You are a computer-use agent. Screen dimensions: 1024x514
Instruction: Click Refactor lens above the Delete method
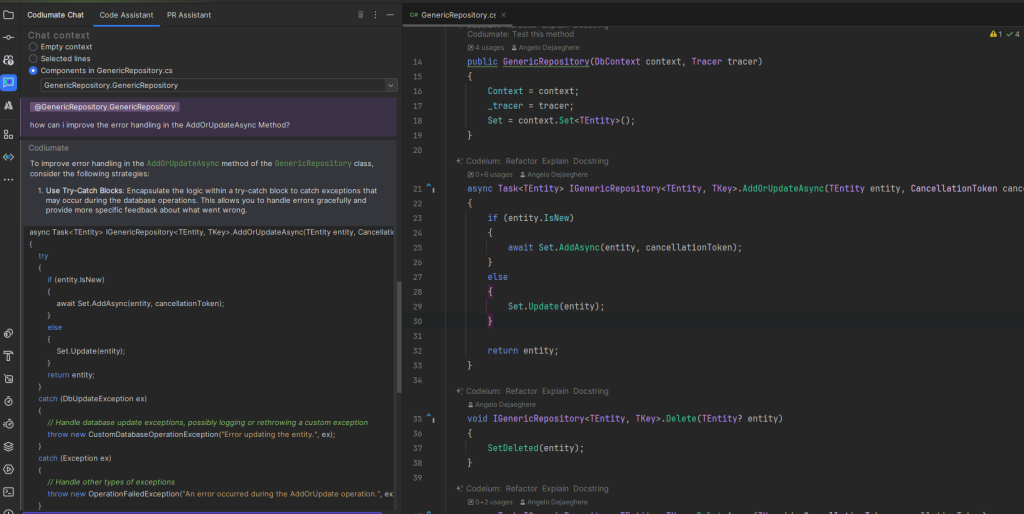pyautogui.click(x=521, y=391)
